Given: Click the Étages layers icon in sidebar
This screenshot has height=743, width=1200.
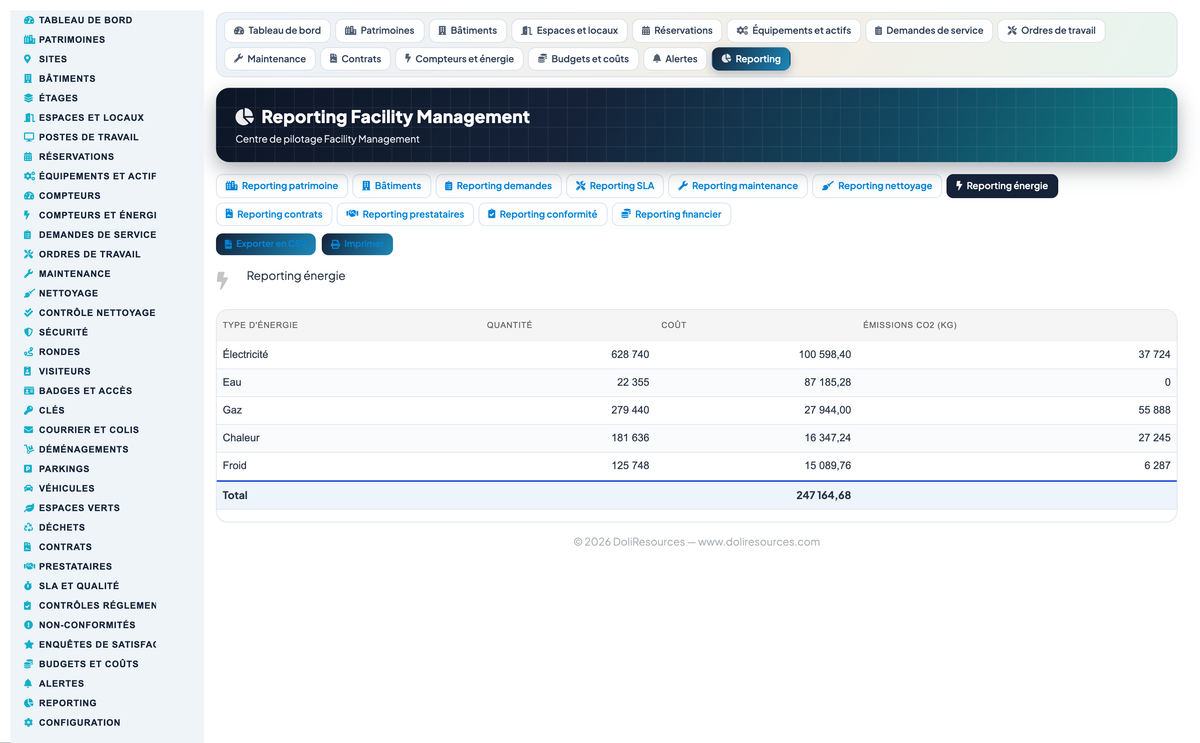Looking at the screenshot, I should click(29, 98).
